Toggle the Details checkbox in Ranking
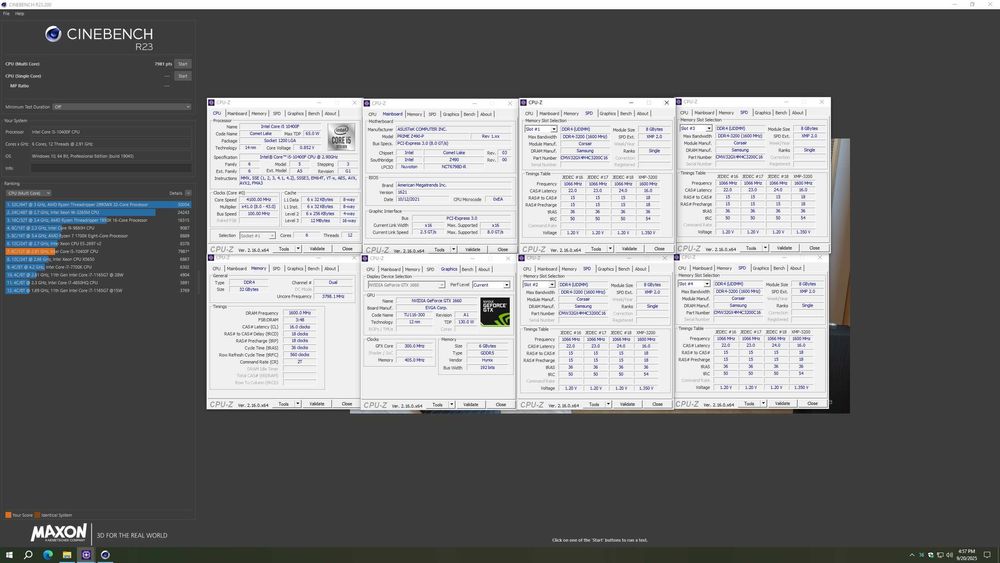The width and height of the screenshot is (1000, 563). pos(188,193)
